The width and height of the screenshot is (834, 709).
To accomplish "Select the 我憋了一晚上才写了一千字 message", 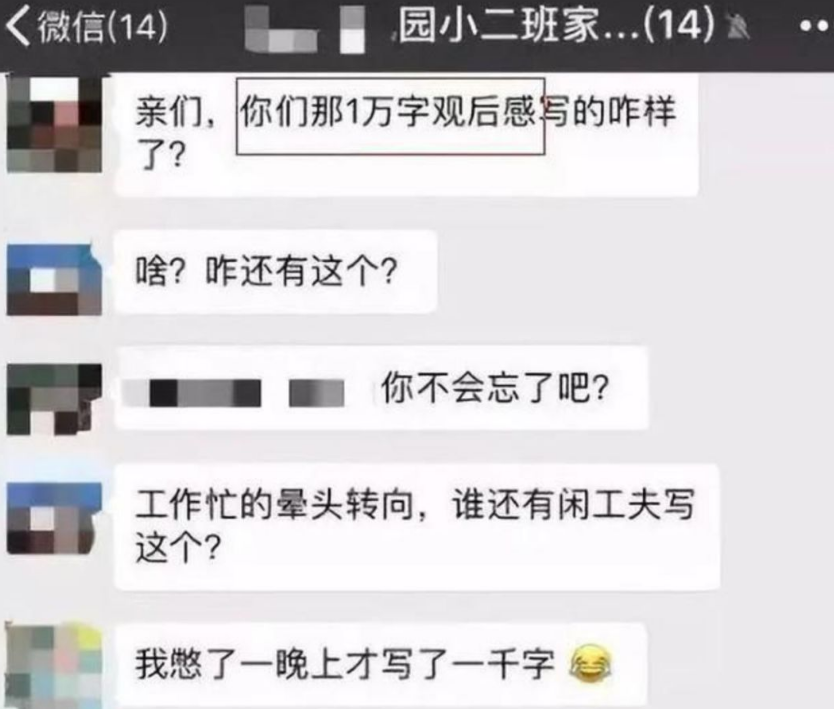I will [381, 665].
